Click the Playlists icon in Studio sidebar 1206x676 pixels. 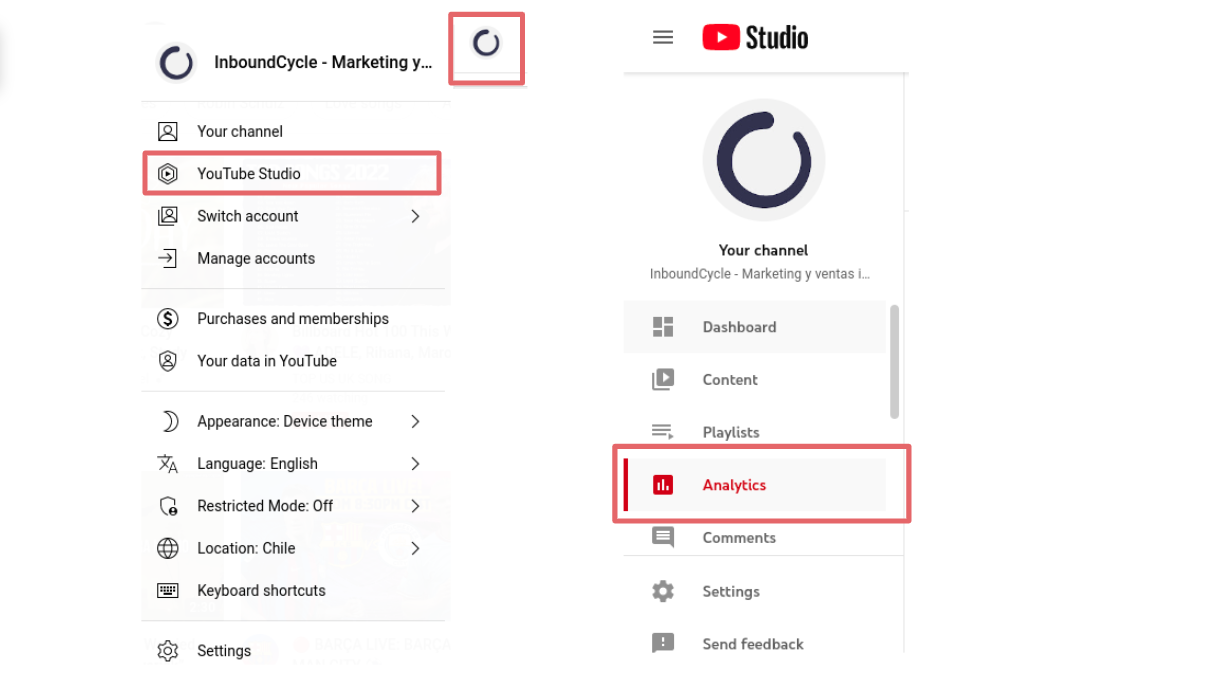tap(663, 432)
